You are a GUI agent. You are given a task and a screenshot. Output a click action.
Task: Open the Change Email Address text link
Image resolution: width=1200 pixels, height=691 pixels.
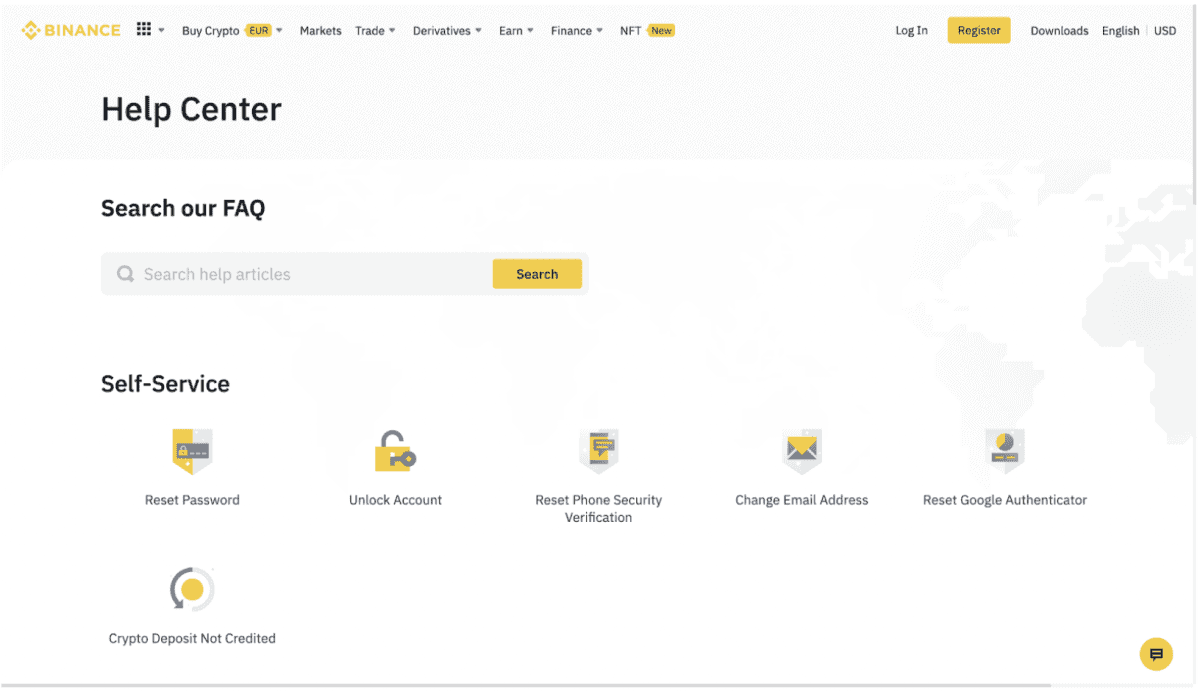(x=802, y=500)
